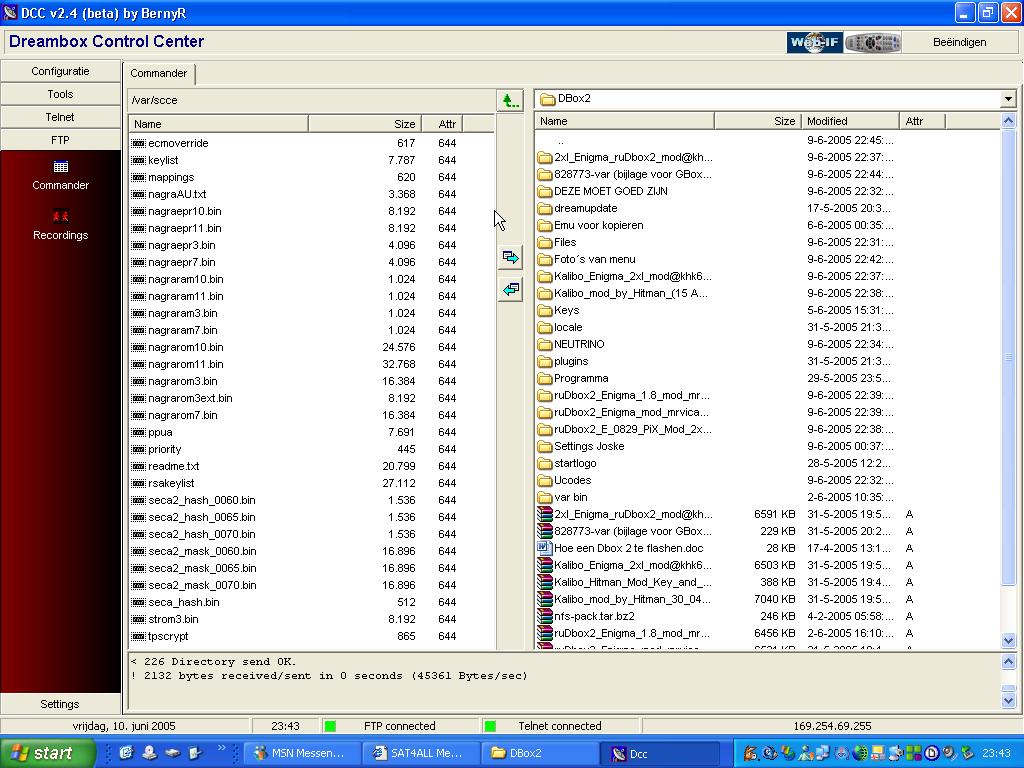Click the Beëindigen button
The height and width of the screenshot is (768, 1024).
[x=959, y=42]
